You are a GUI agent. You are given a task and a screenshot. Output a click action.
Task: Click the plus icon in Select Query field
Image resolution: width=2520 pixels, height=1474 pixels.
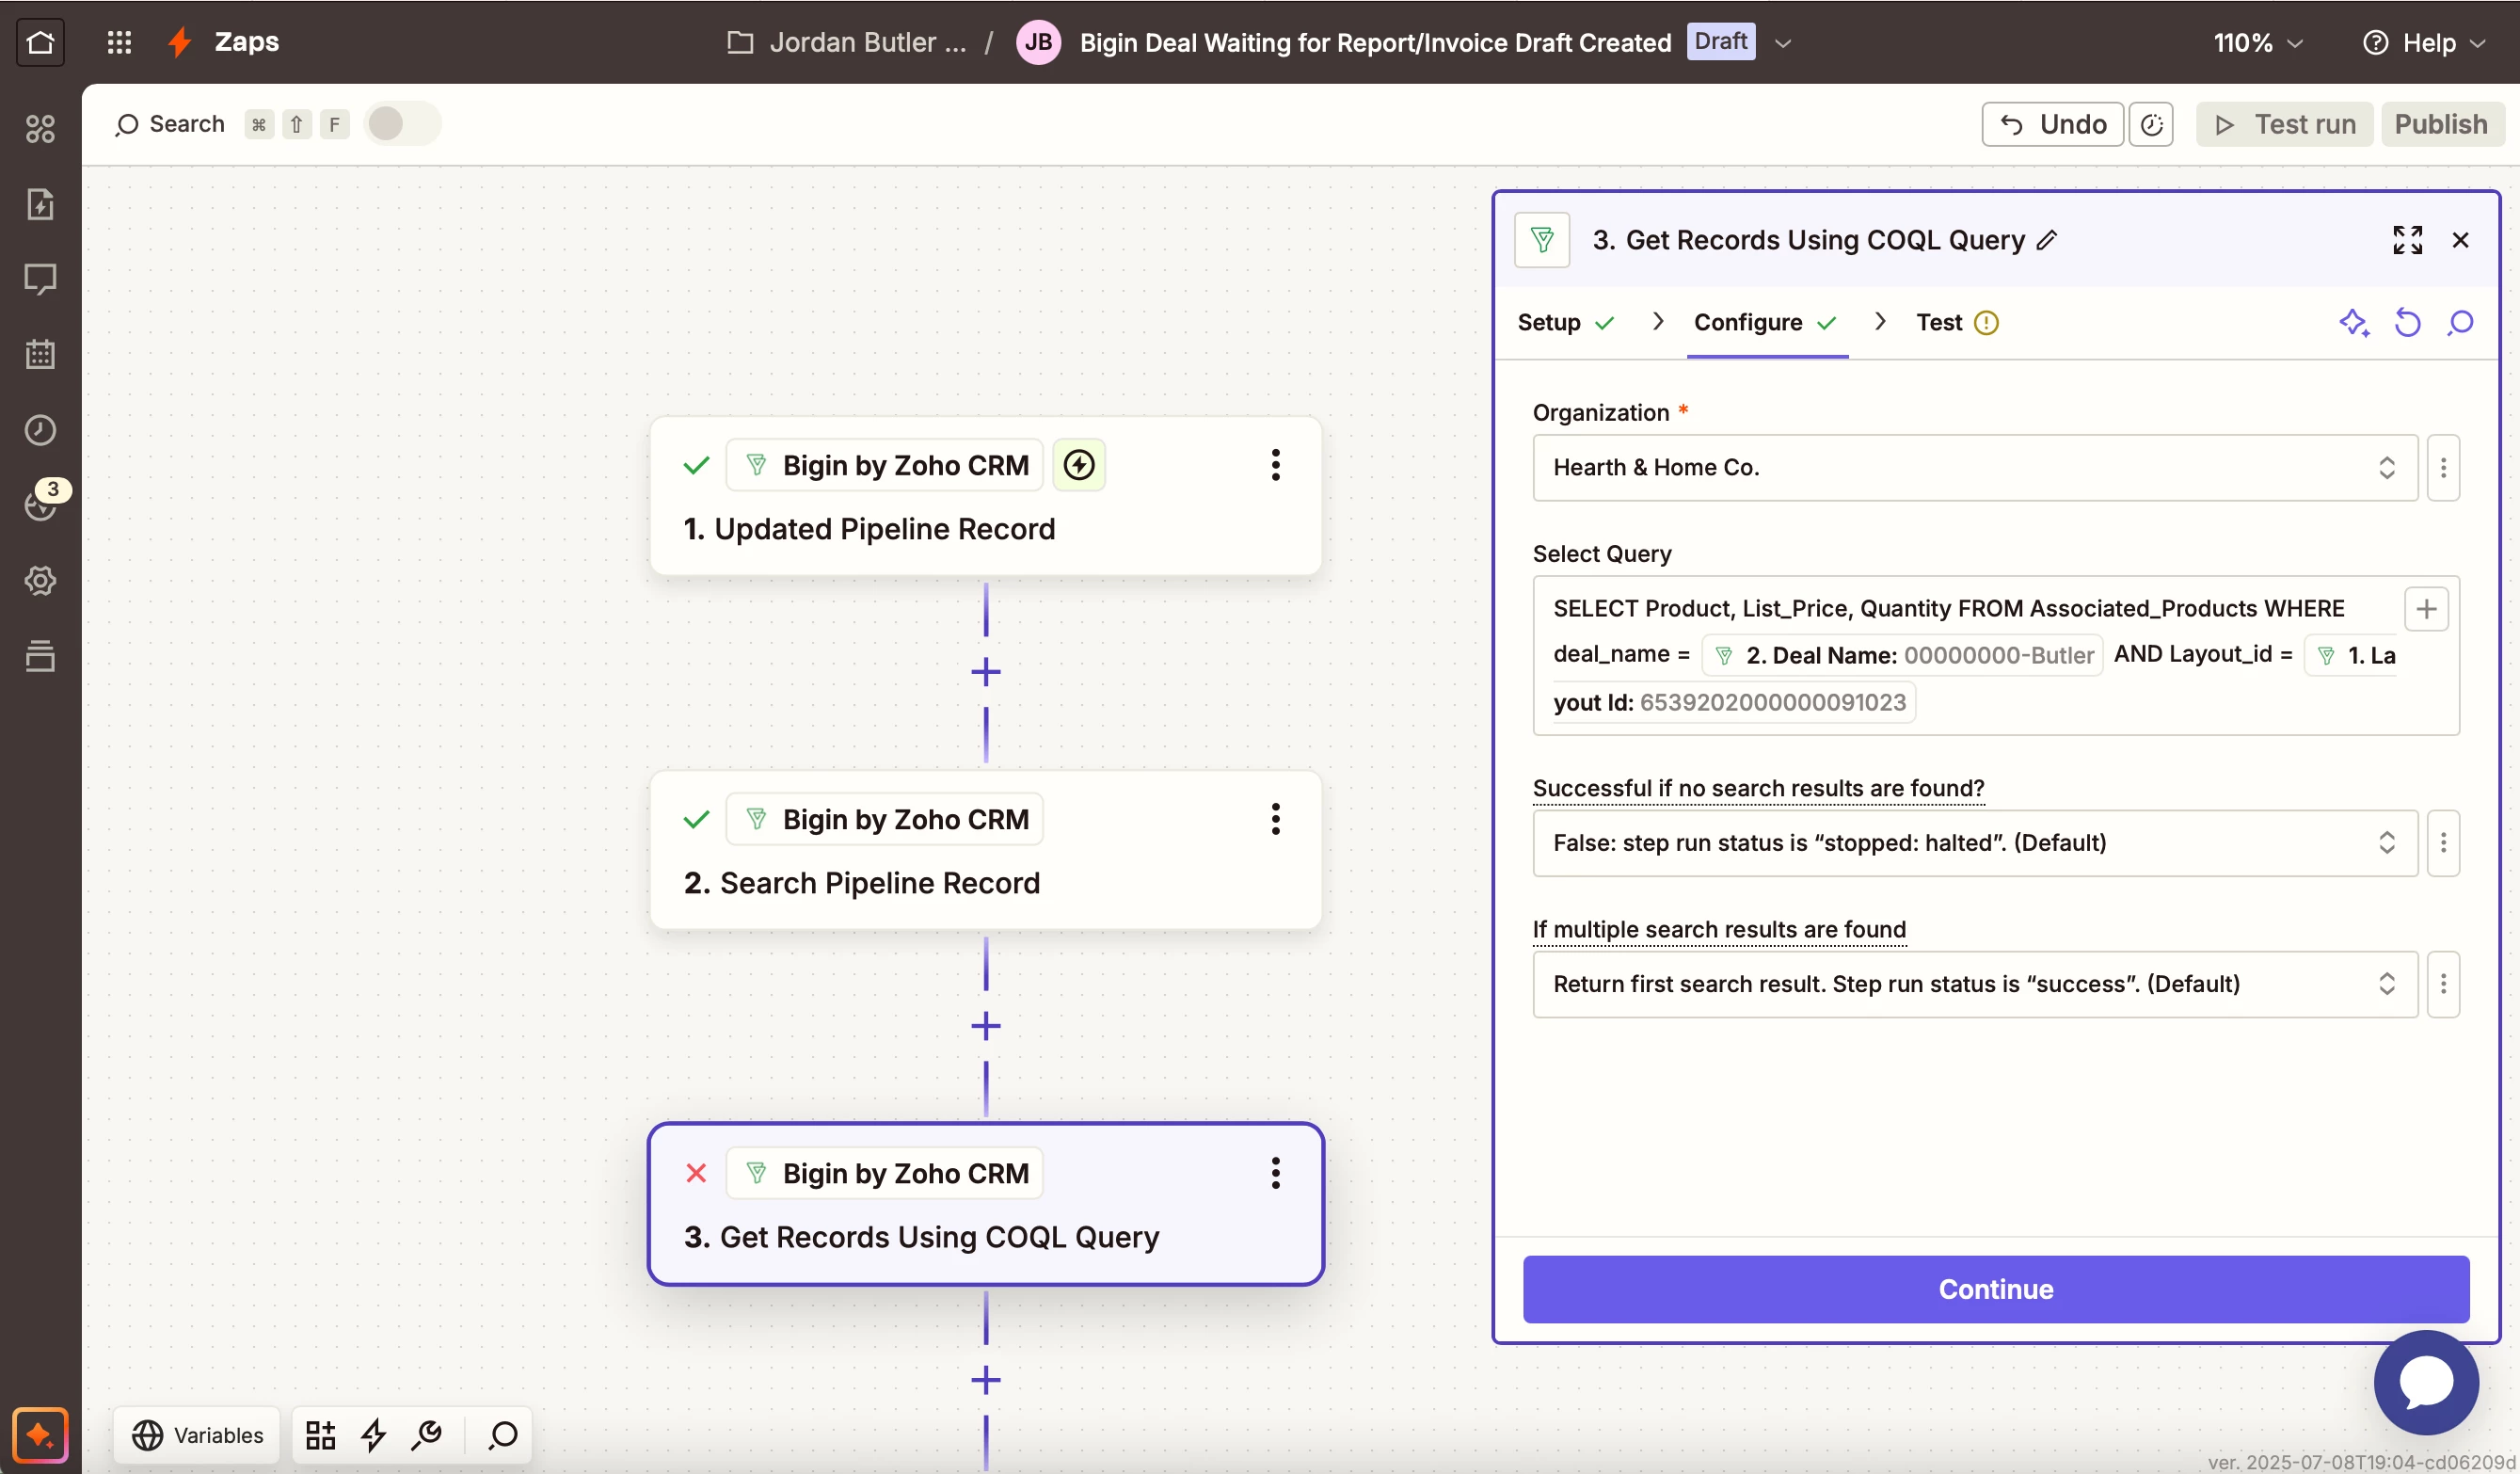[2425, 609]
